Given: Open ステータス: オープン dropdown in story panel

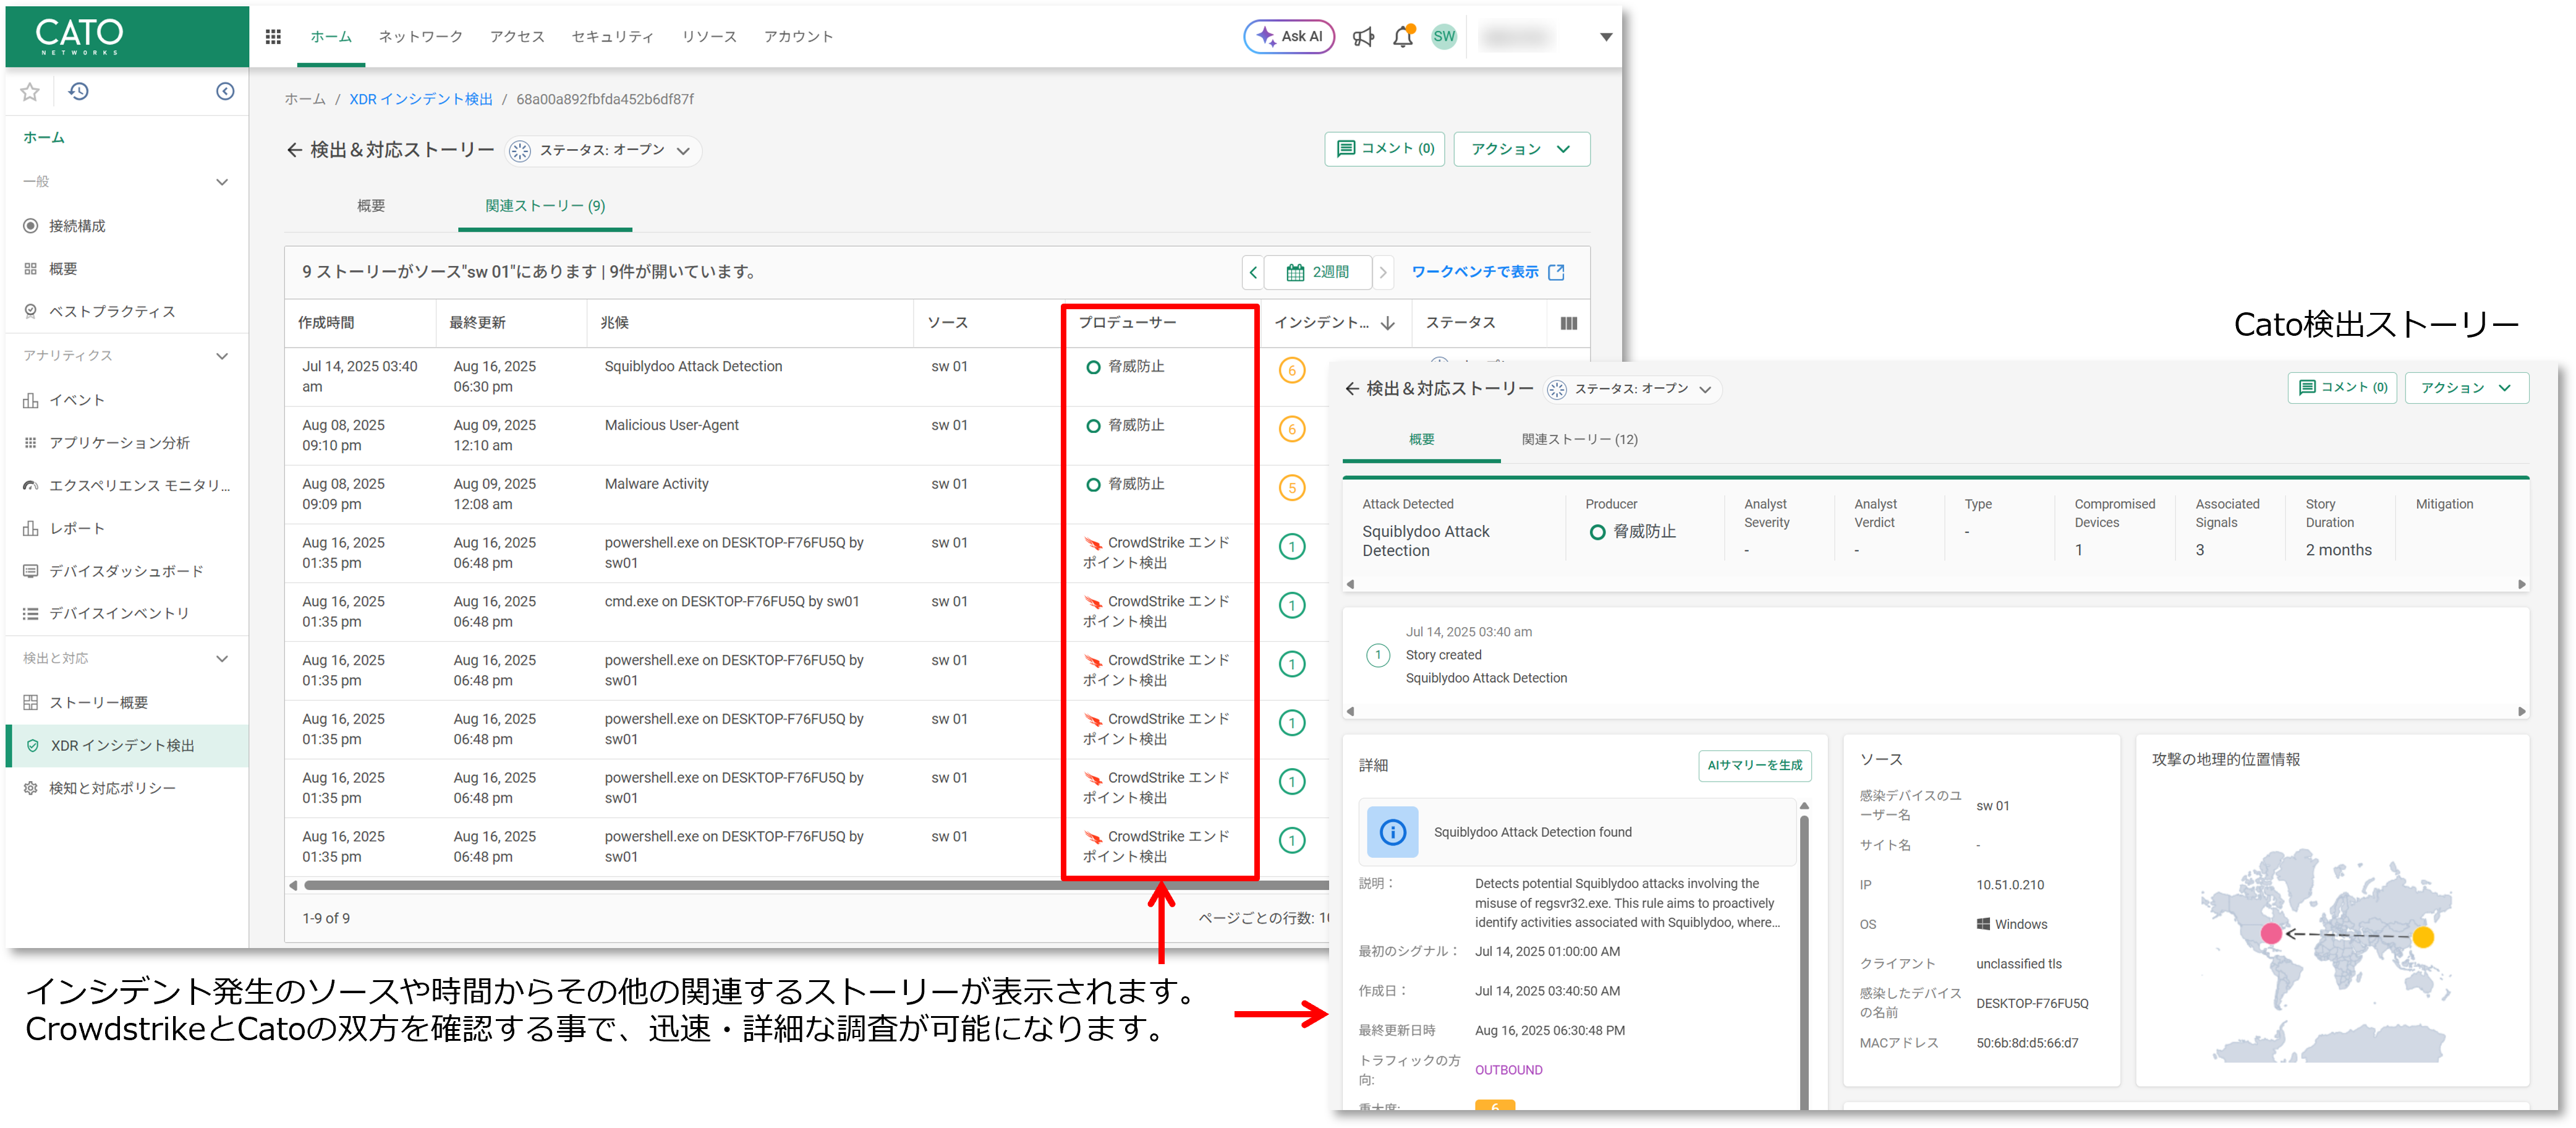Looking at the screenshot, I should click(x=1632, y=389).
